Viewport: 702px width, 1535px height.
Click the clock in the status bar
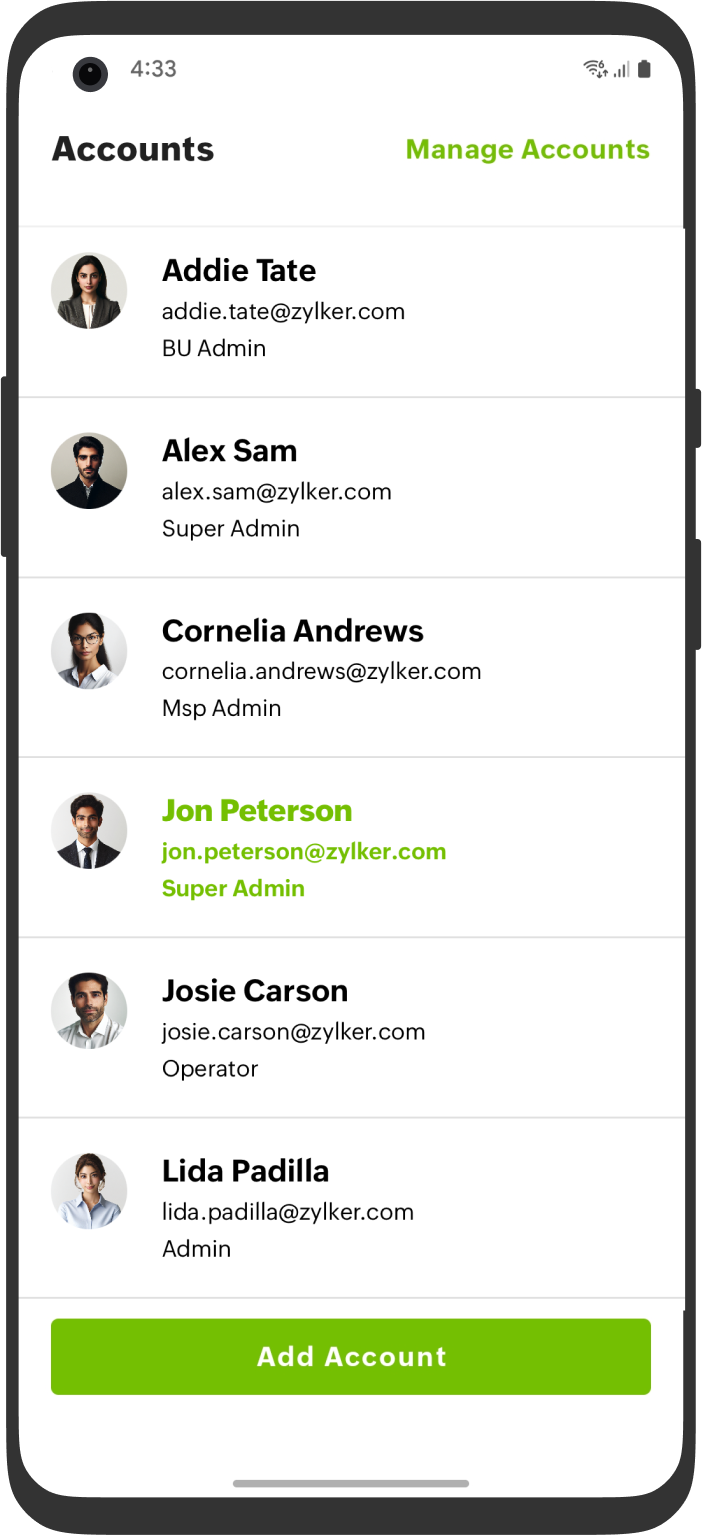(152, 69)
